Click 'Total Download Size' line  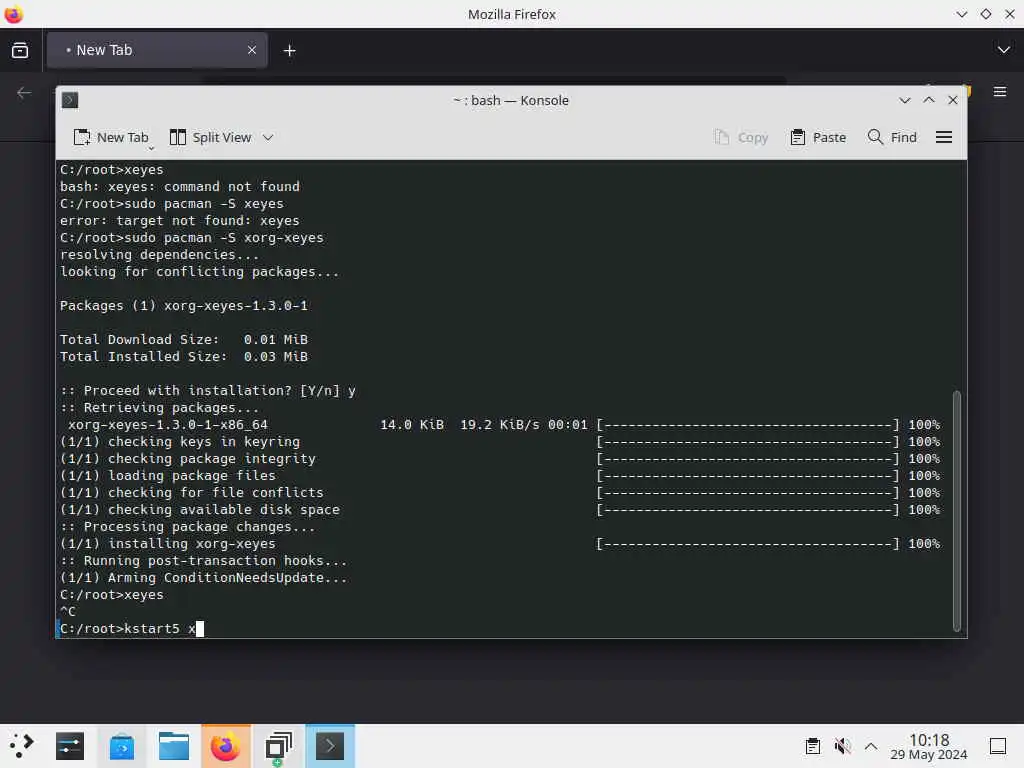184,340
